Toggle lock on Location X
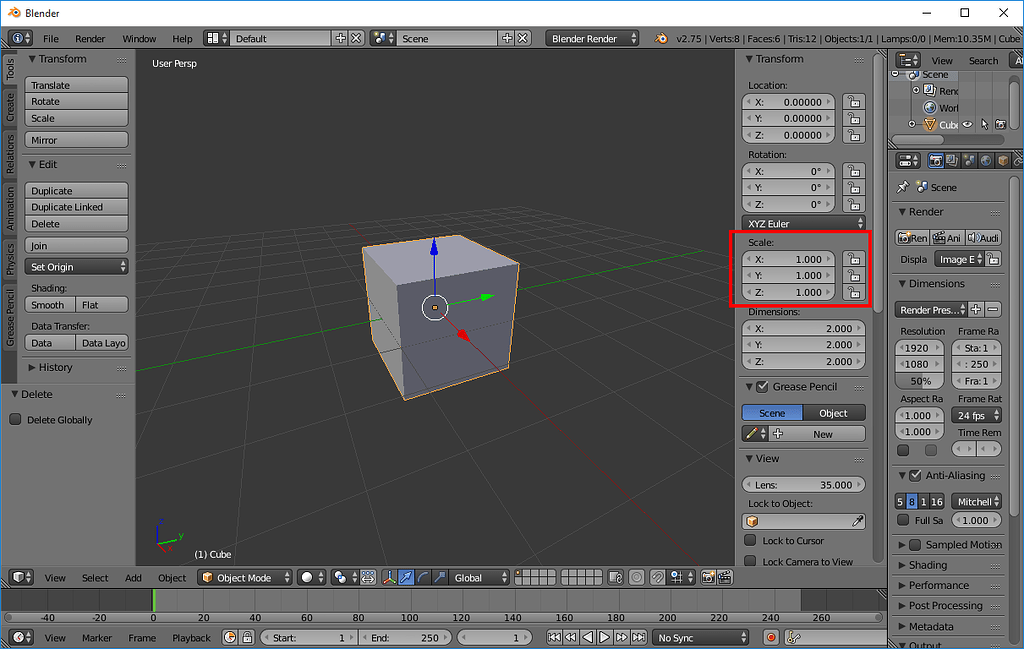This screenshot has height=649, width=1024. pyautogui.click(x=854, y=102)
